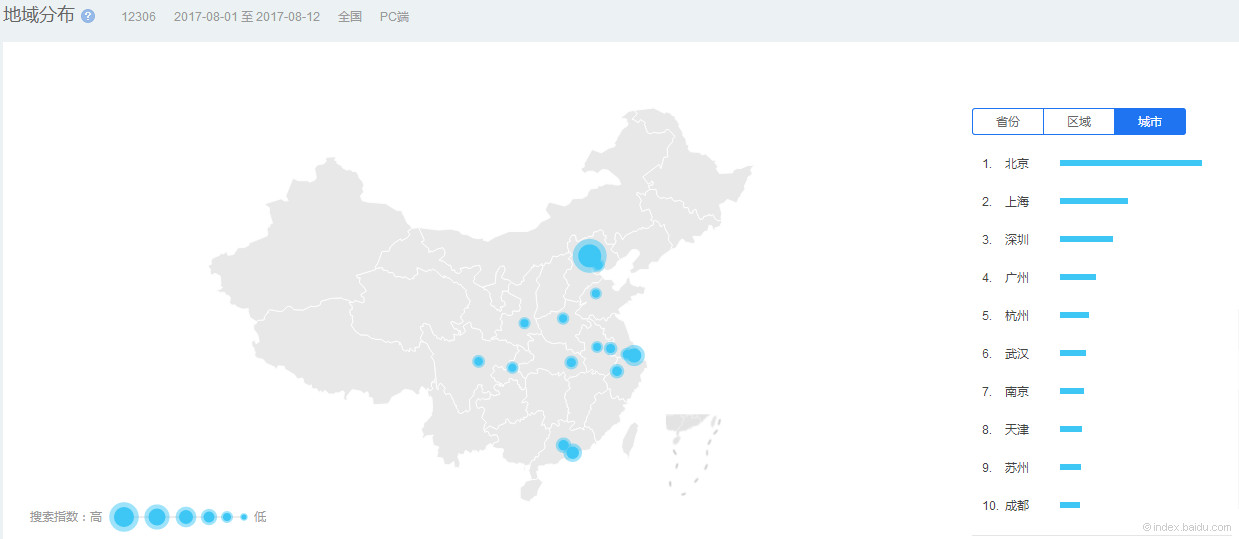Click the largest legend circle for high index
This screenshot has height=539, width=1239.
[x=124, y=517]
